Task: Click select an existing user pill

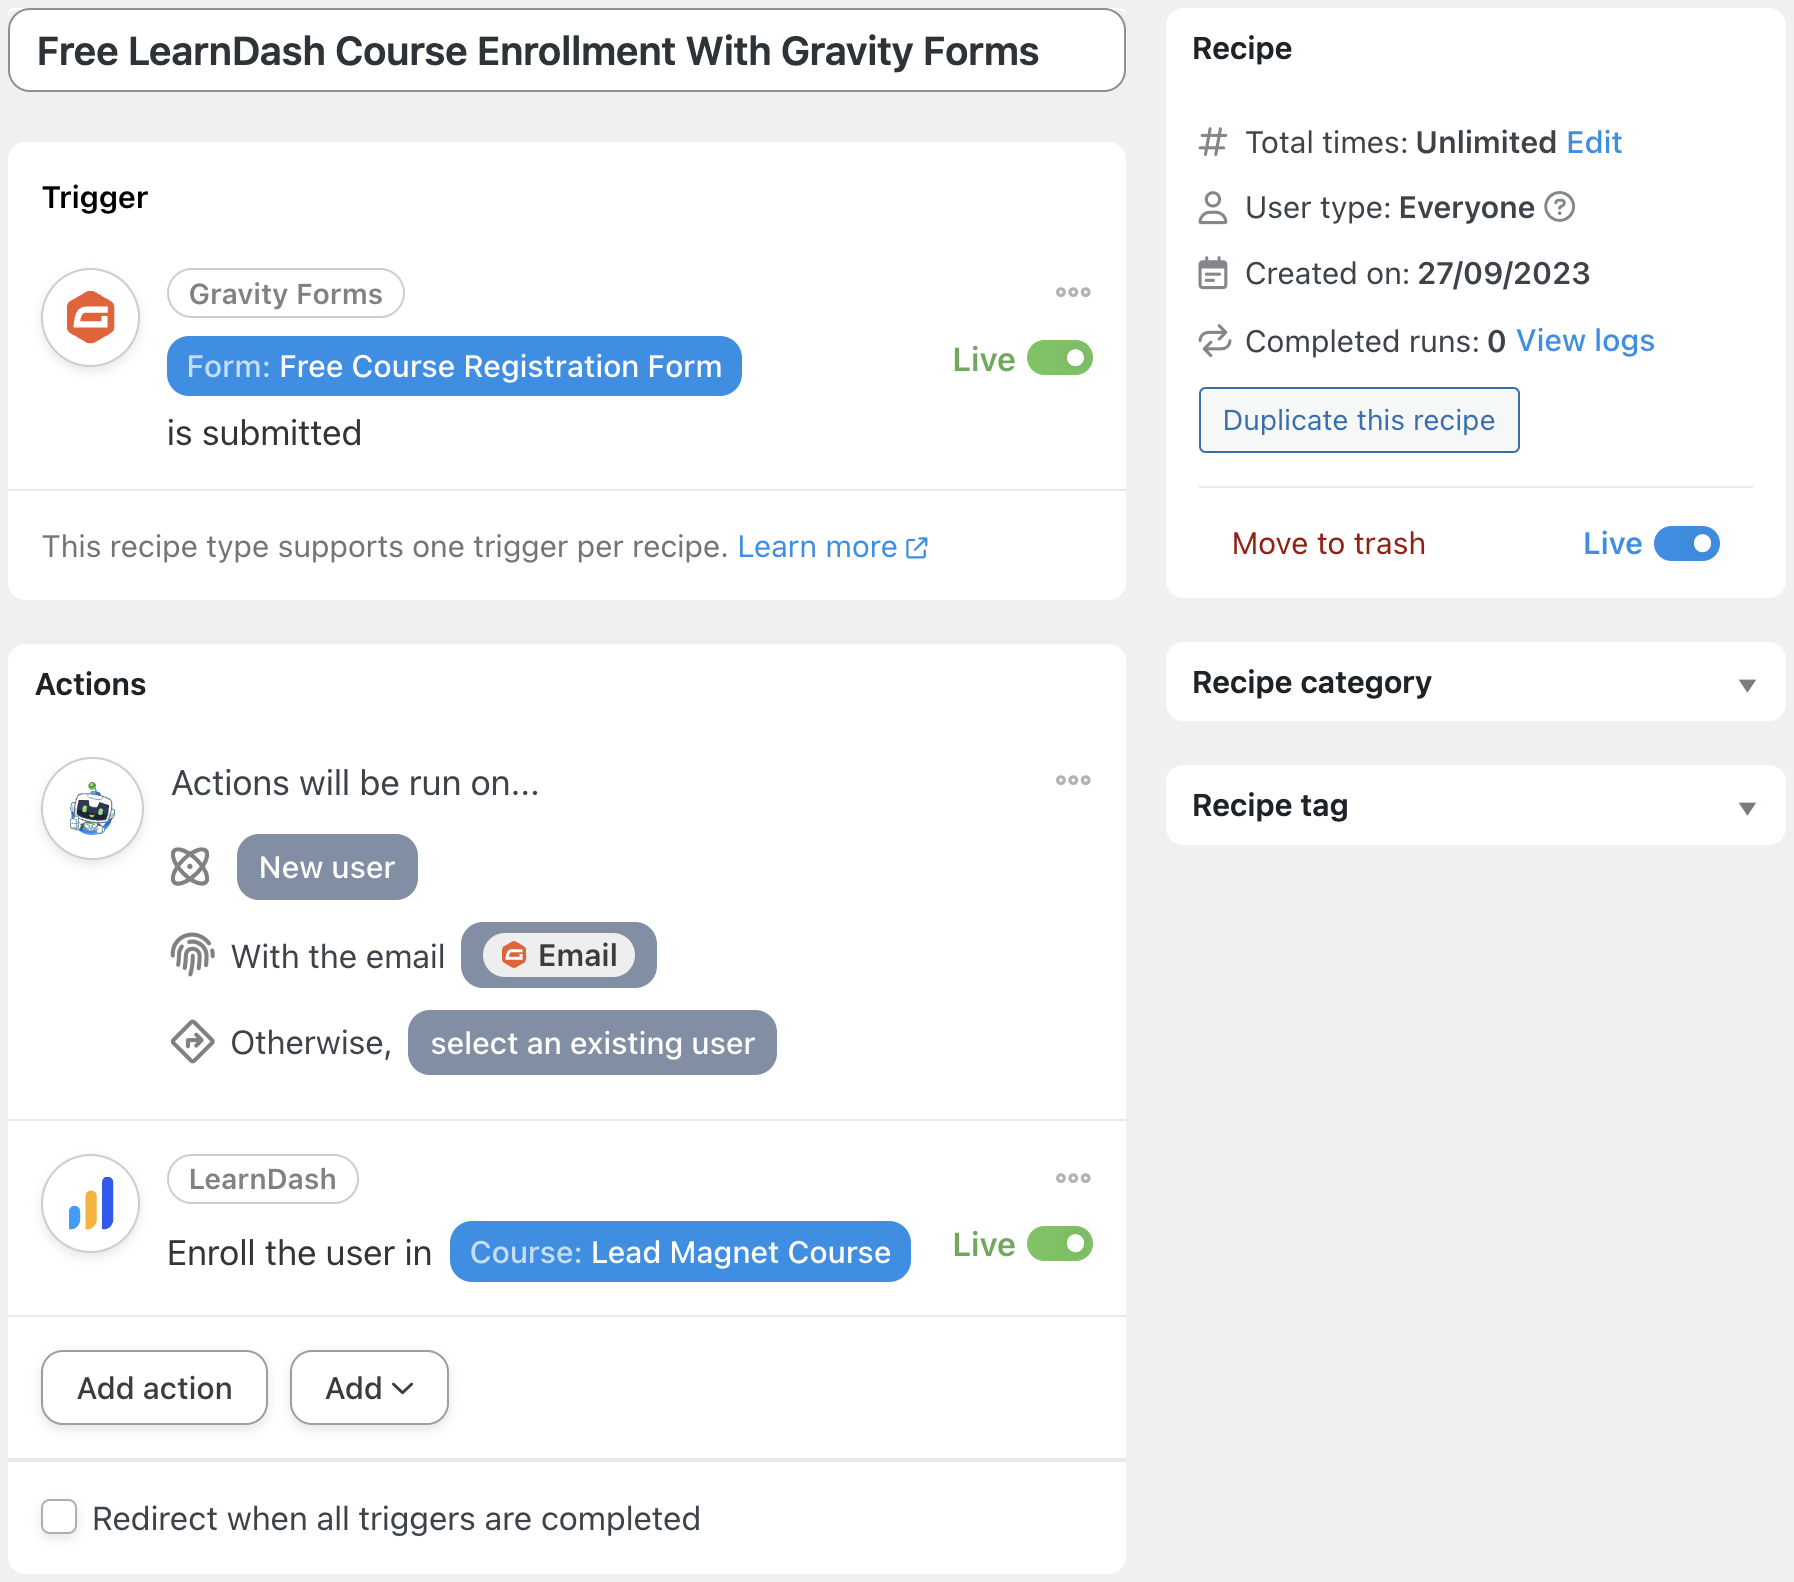Action: tap(592, 1043)
